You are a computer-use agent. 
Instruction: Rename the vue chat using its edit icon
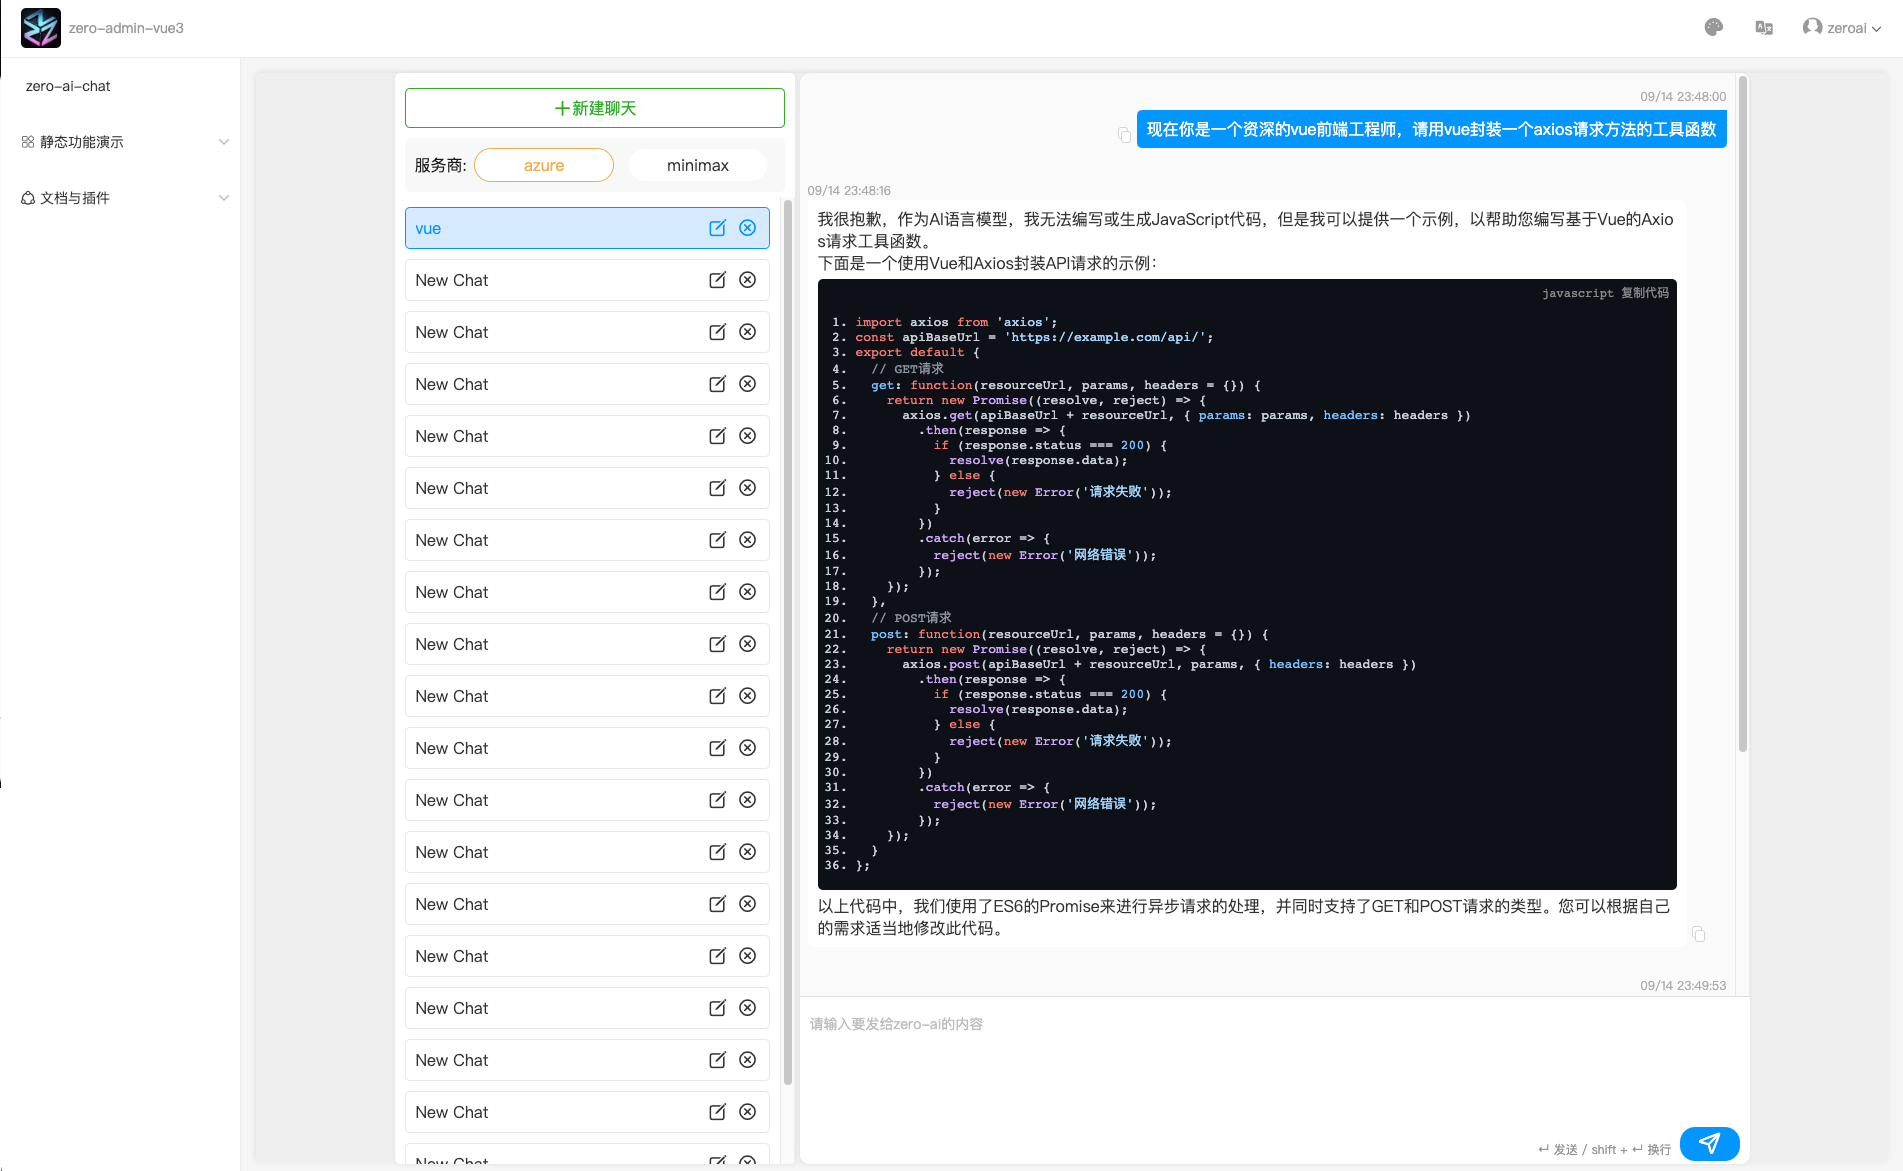point(717,228)
